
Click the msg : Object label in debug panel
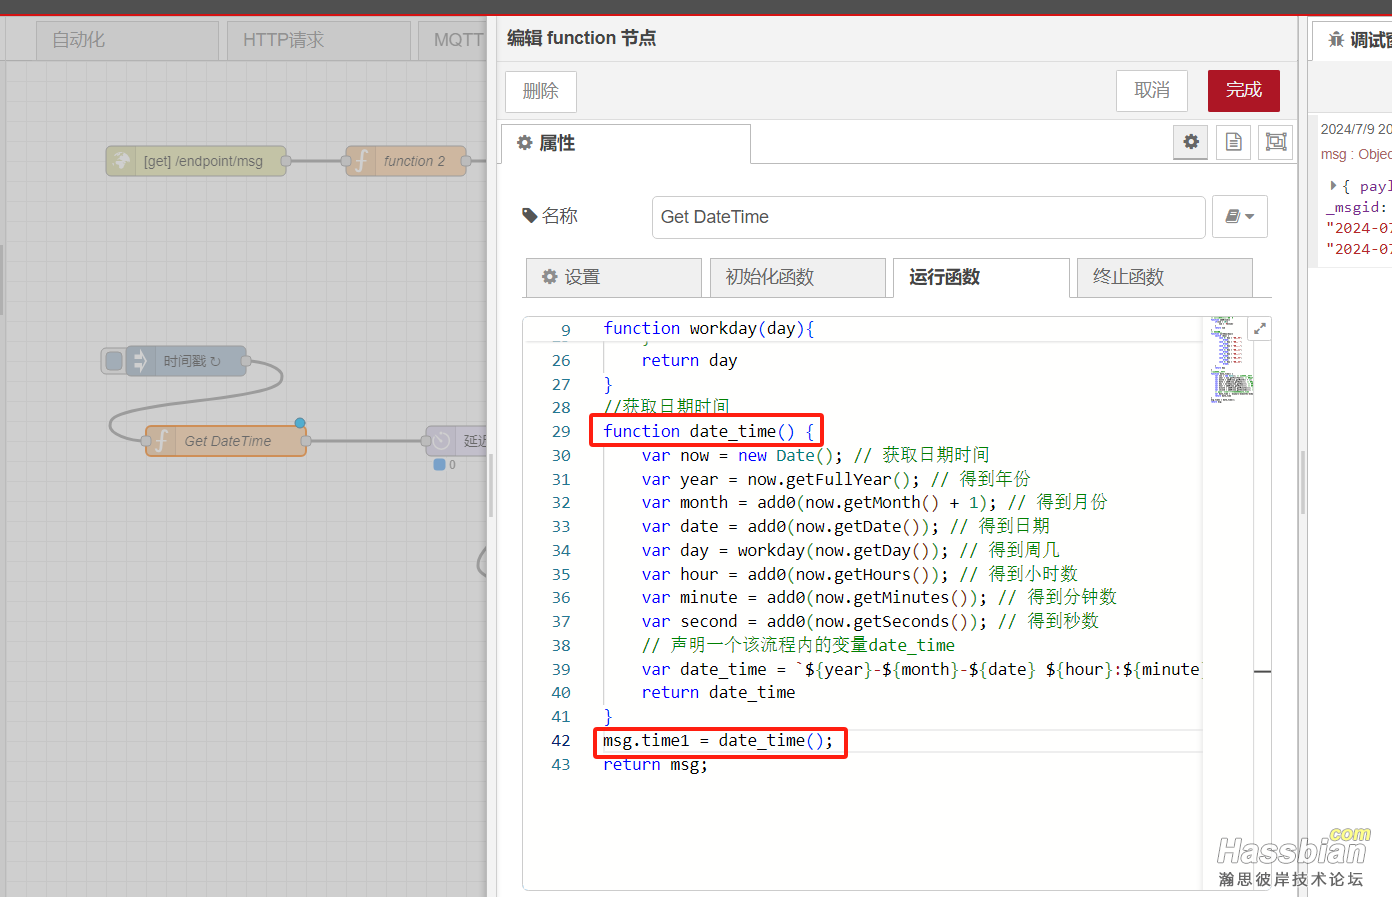pos(1356,154)
